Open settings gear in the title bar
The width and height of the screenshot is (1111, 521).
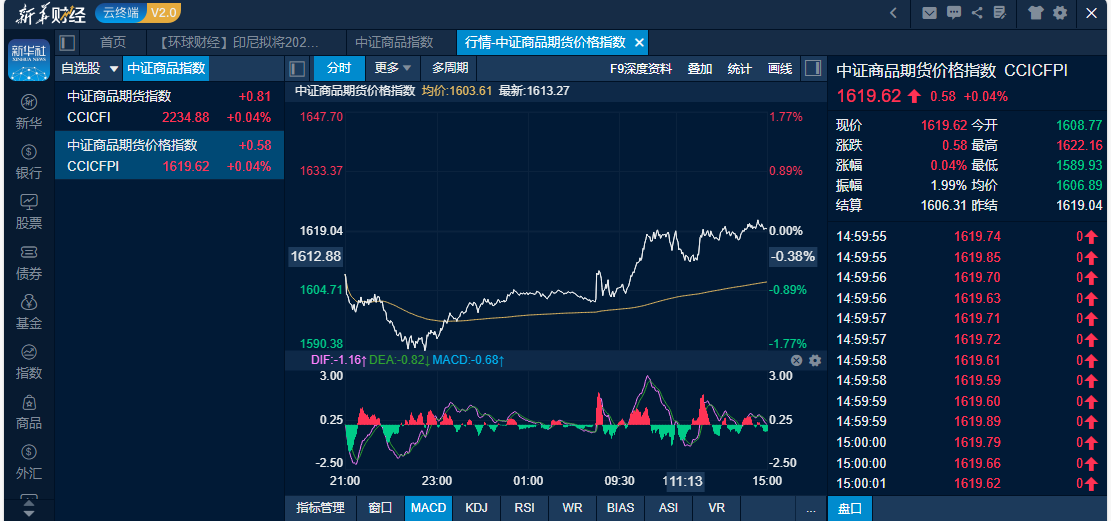[1060, 13]
